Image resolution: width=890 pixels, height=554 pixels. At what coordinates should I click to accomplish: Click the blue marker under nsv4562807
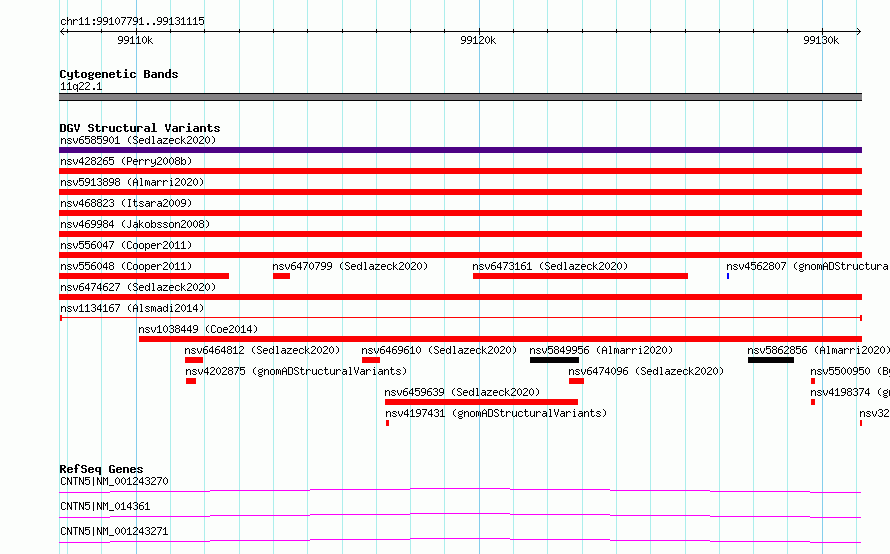click(728, 276)
